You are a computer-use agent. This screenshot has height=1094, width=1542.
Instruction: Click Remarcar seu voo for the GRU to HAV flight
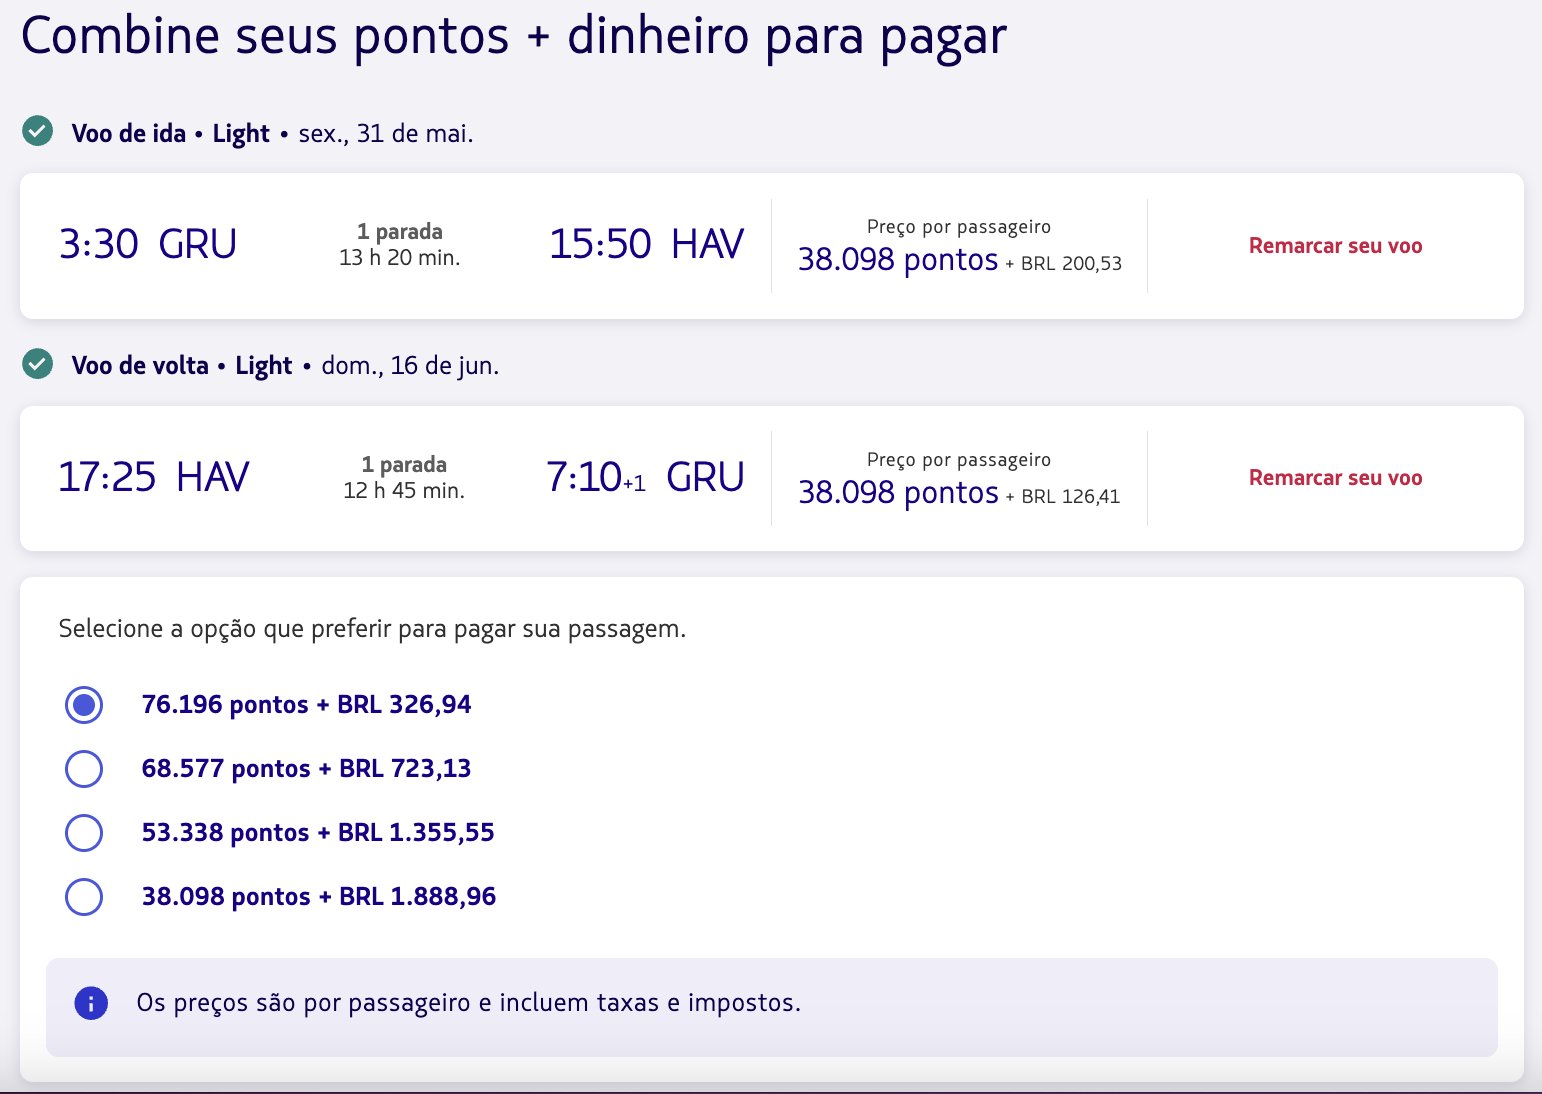[x=1335, y=246]
